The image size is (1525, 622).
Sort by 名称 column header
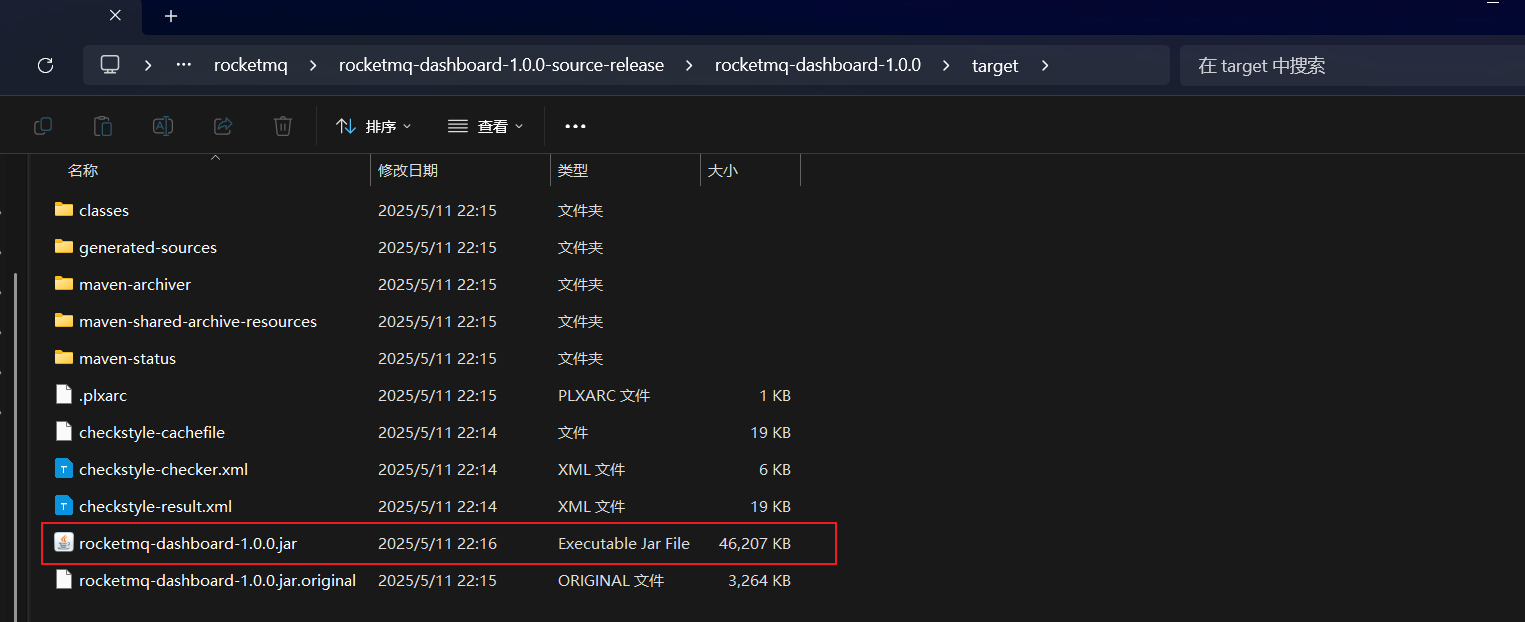(x=83, y=171)
